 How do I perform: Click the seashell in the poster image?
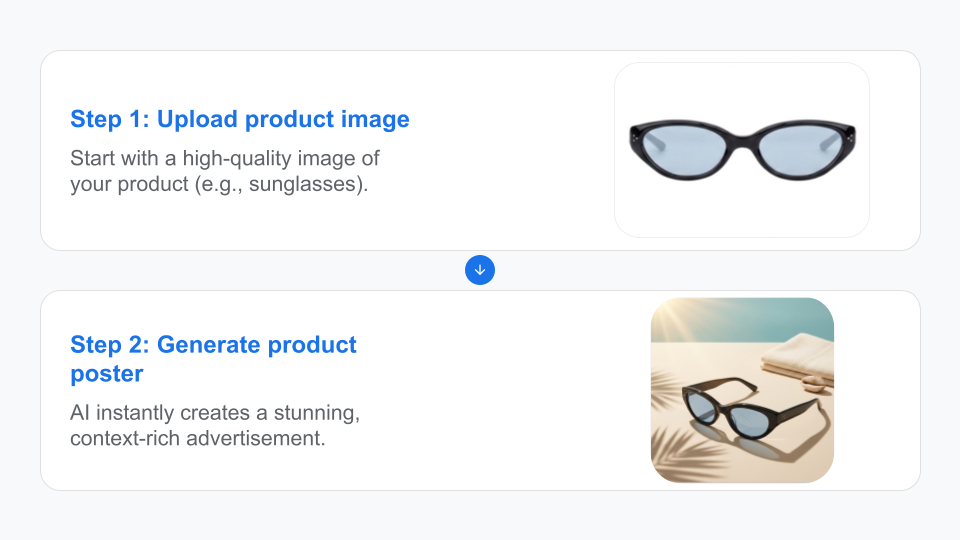click(x=814, y=384)
